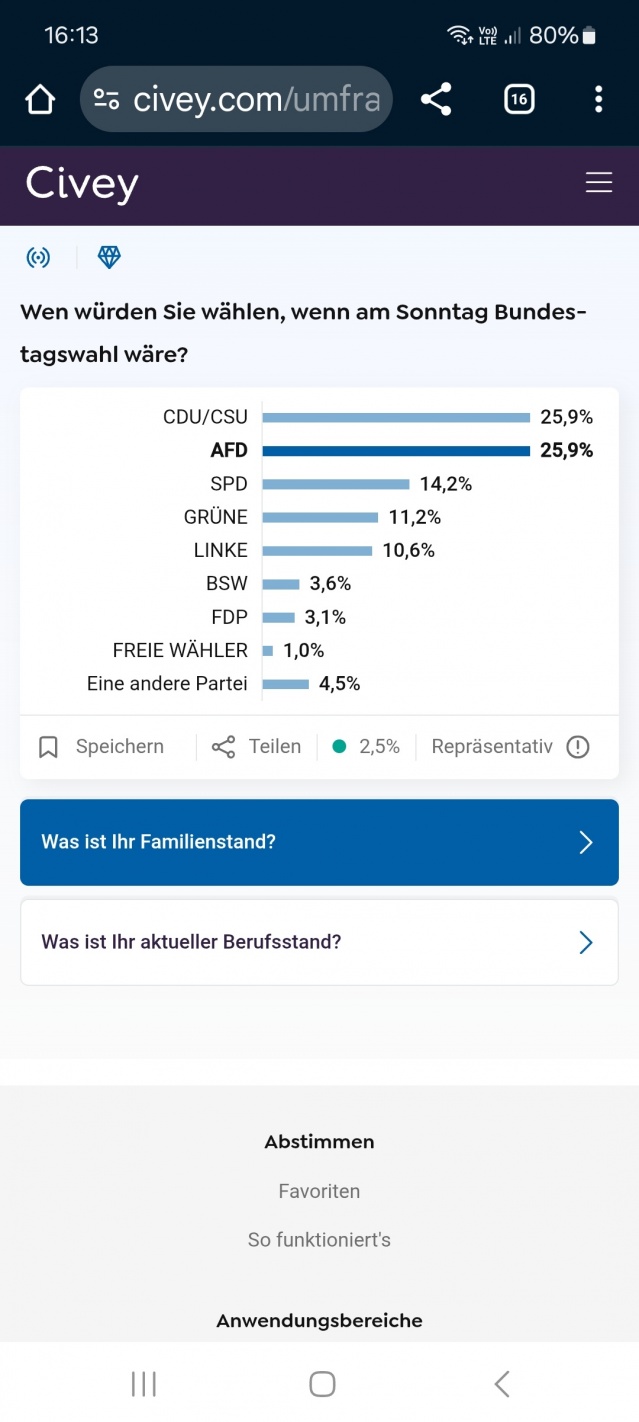Open Favoriten footer link
The height and width of the screenshot is (1422, 639).
tap(319, 1191)
